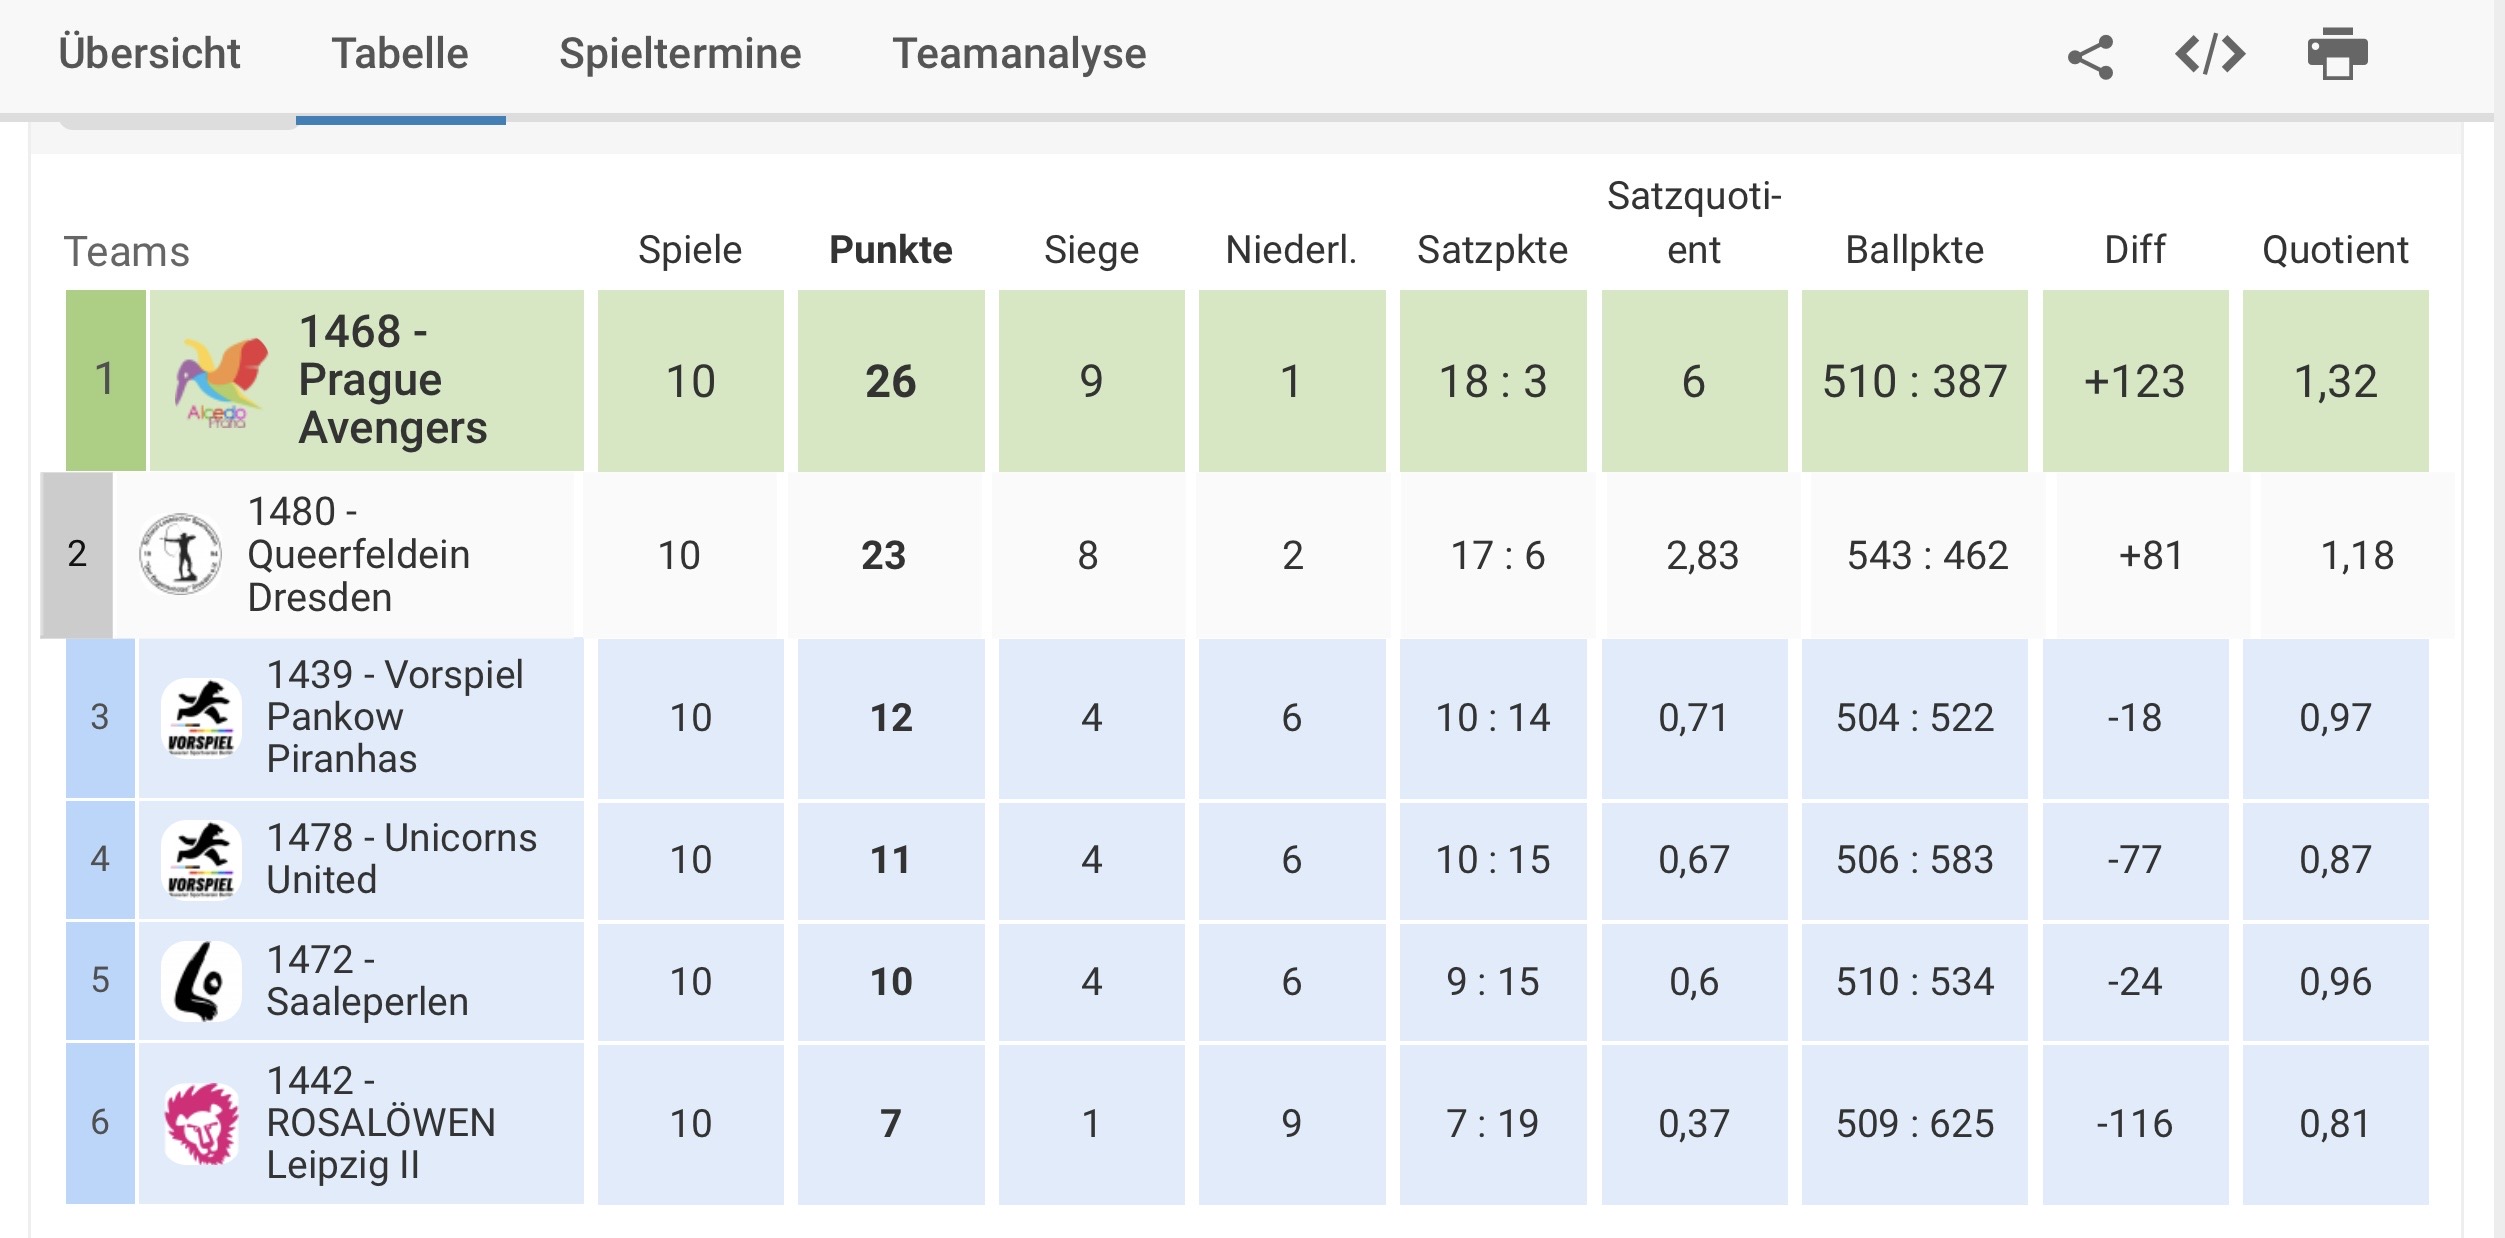Click the Punkte column header
The height and width of the screenshot is (1238, 2505).
(890, 250)
